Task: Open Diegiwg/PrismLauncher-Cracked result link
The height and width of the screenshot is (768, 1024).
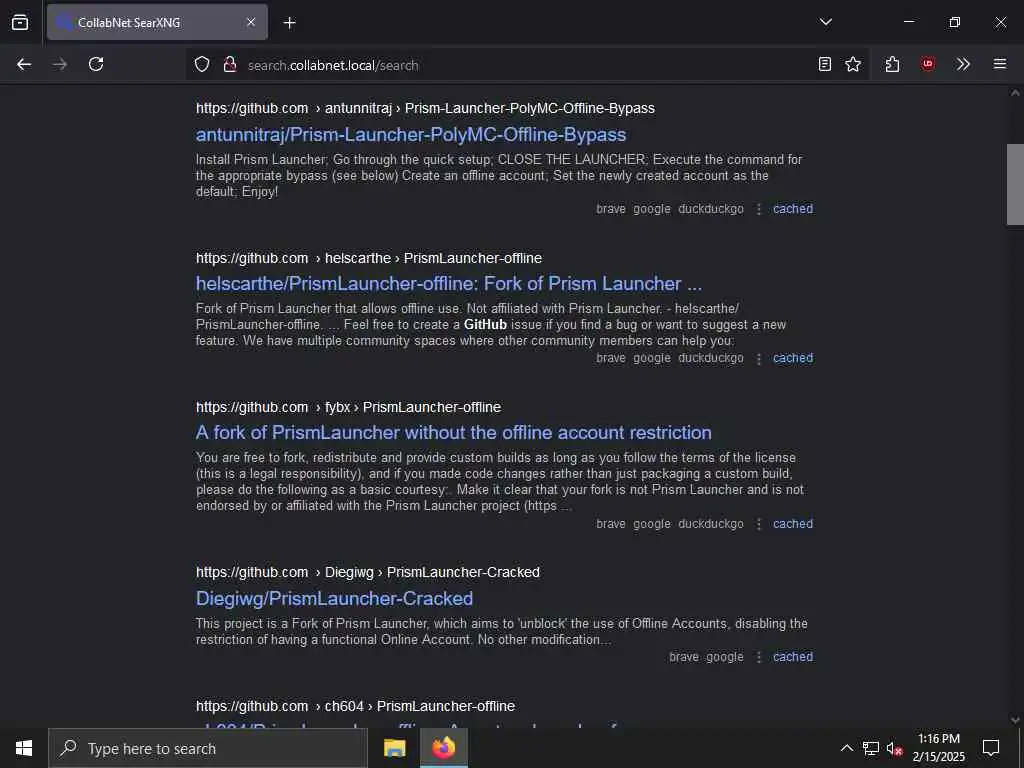Action: click(x=334, y=598)
